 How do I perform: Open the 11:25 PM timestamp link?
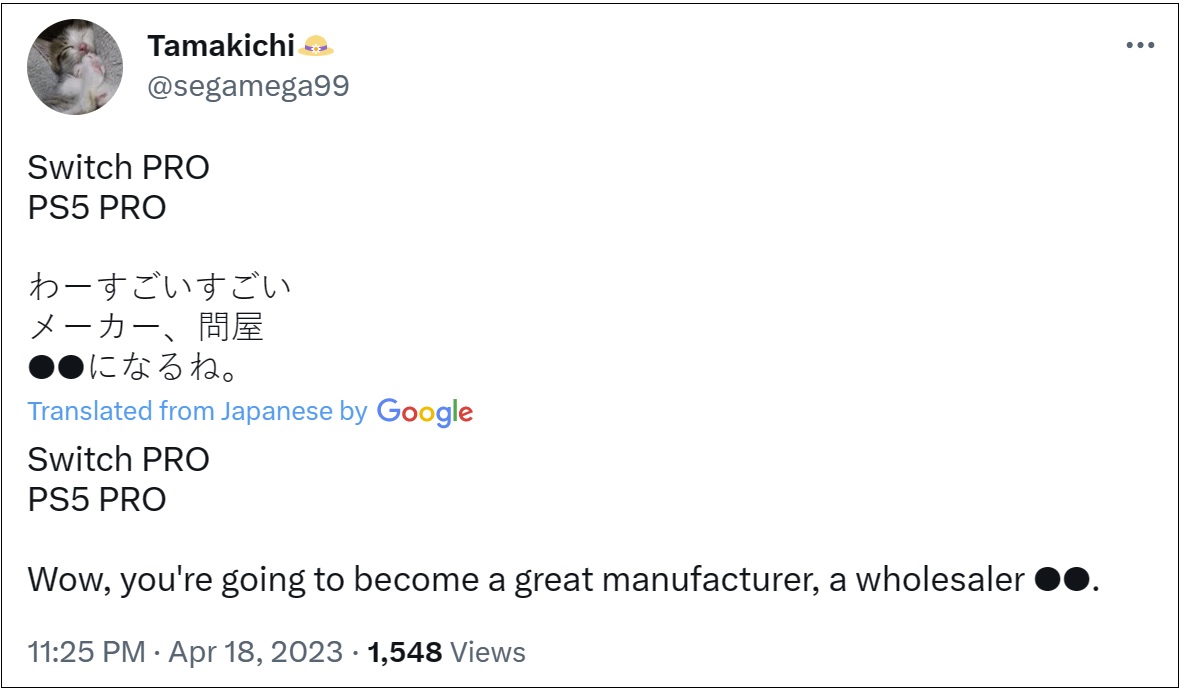point(86,652)
